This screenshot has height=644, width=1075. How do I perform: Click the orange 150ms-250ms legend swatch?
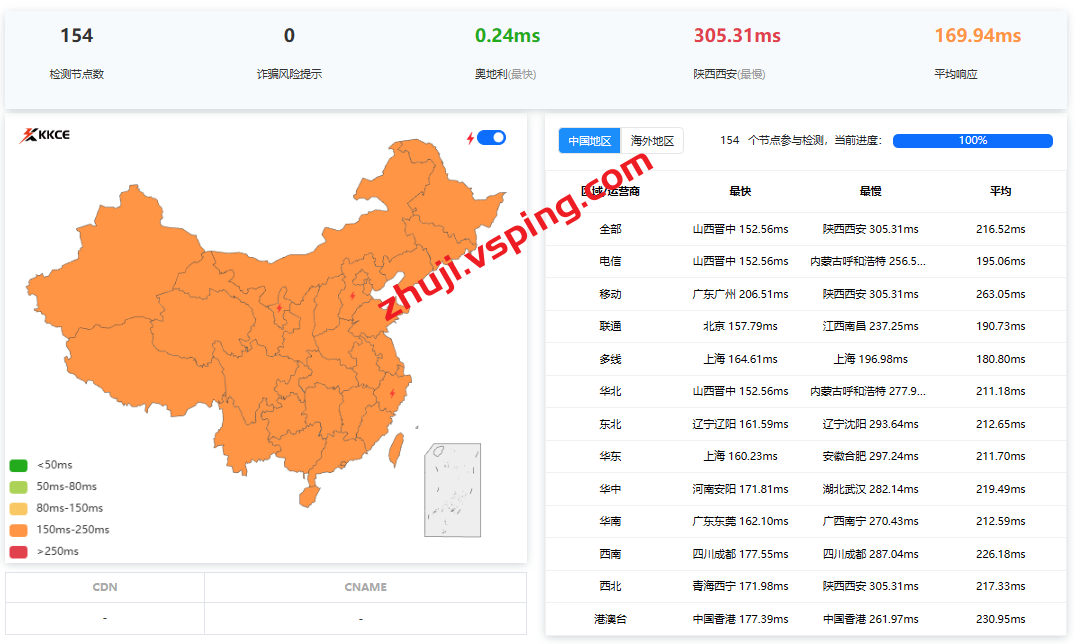(18, 530)
